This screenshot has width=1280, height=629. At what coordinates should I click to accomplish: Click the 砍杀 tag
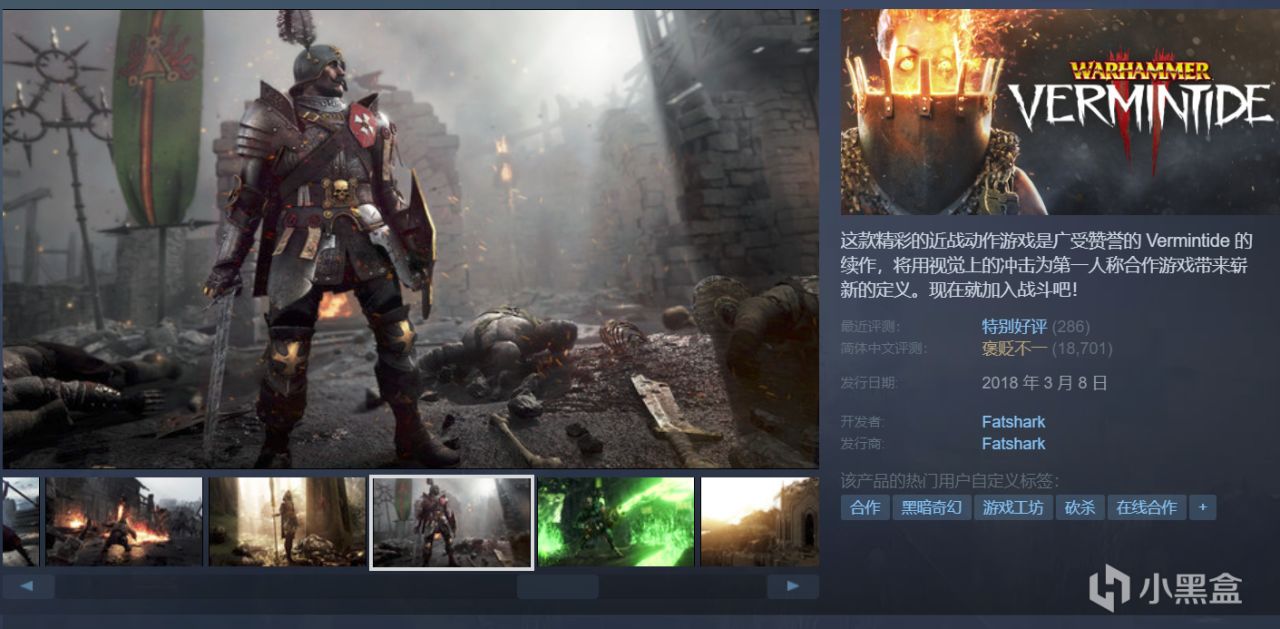point(1080,508)
